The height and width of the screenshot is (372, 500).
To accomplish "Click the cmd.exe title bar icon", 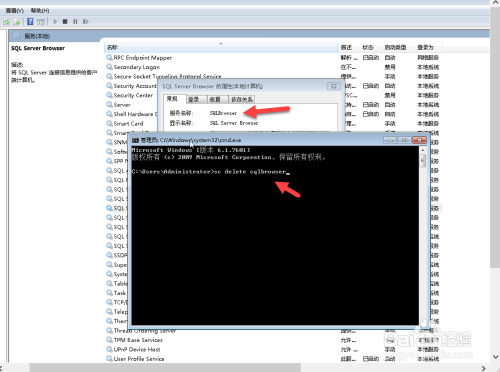I will 136,140.
